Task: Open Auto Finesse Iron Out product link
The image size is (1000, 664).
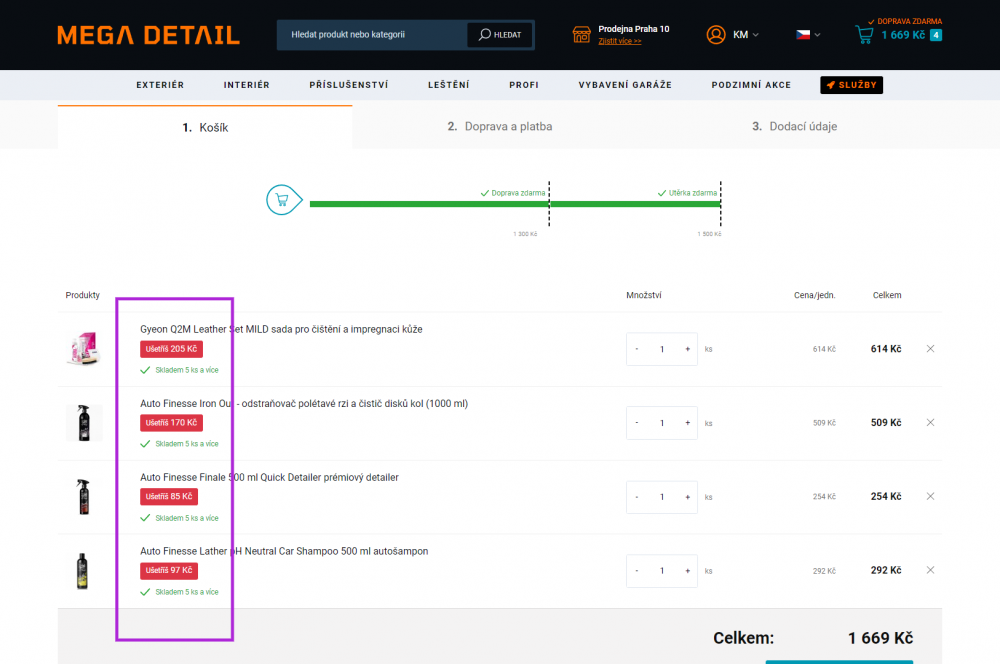Action: (x=304, y=403)
